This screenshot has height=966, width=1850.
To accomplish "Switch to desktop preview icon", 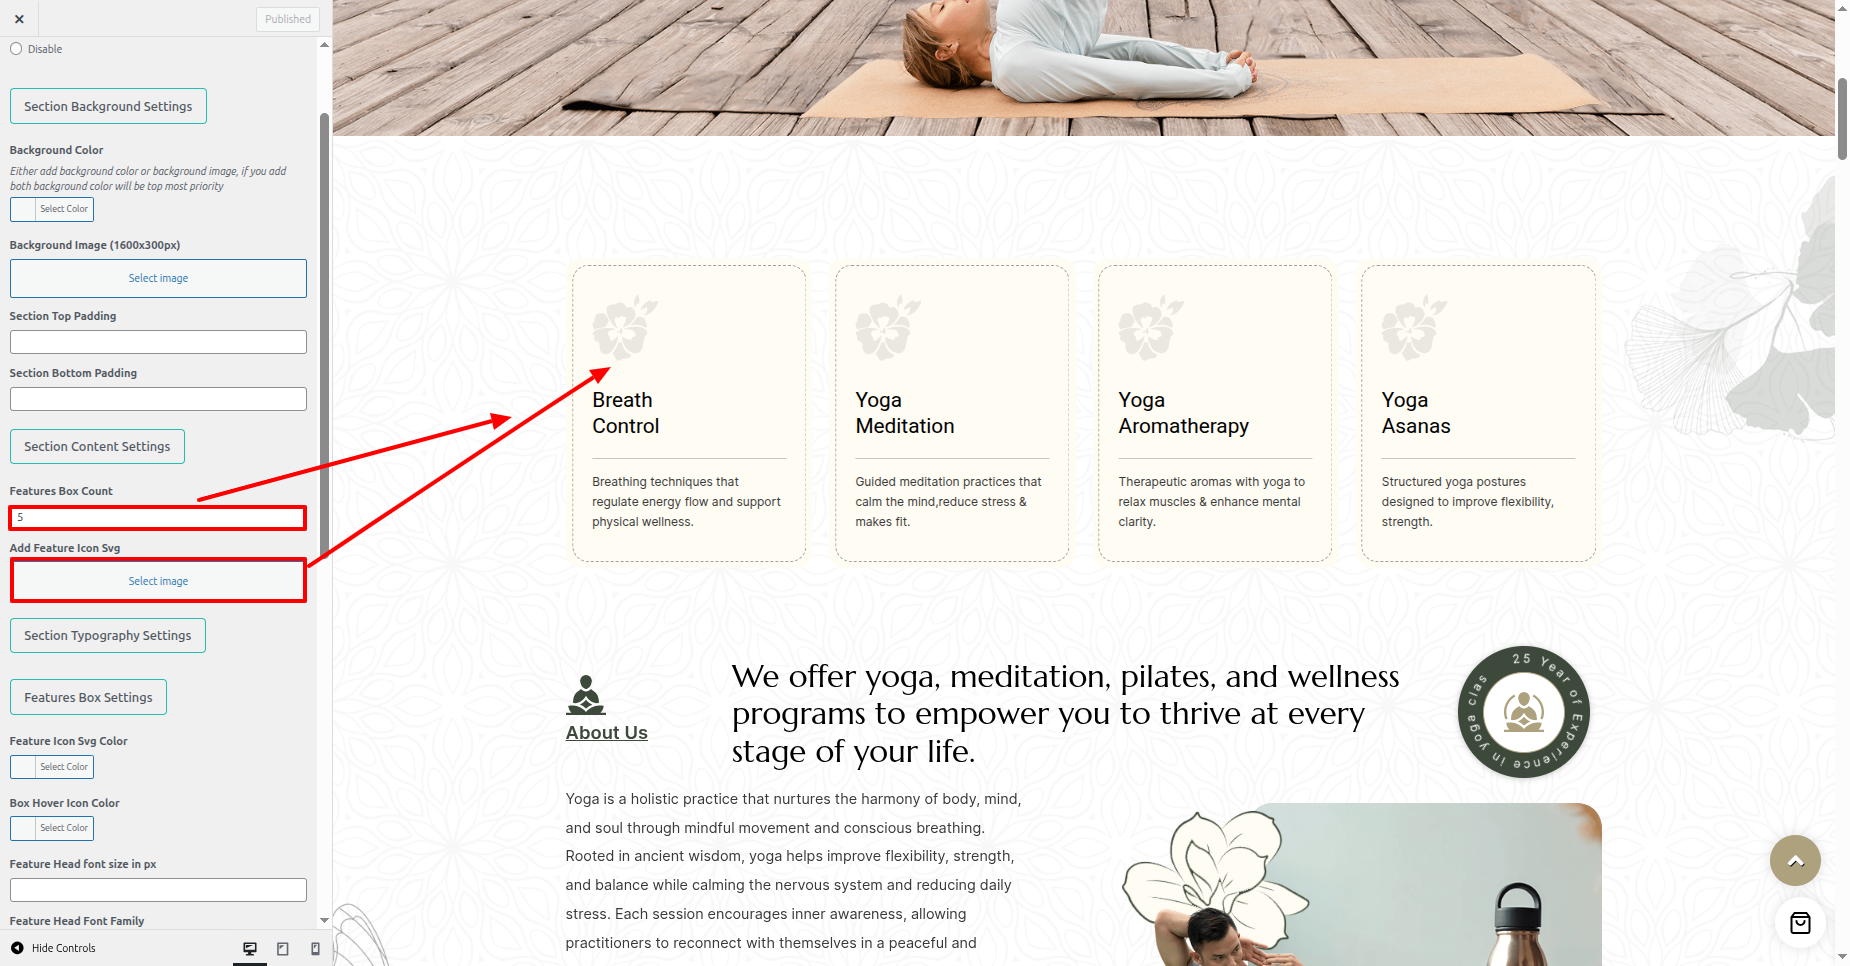I will (250, 948).
